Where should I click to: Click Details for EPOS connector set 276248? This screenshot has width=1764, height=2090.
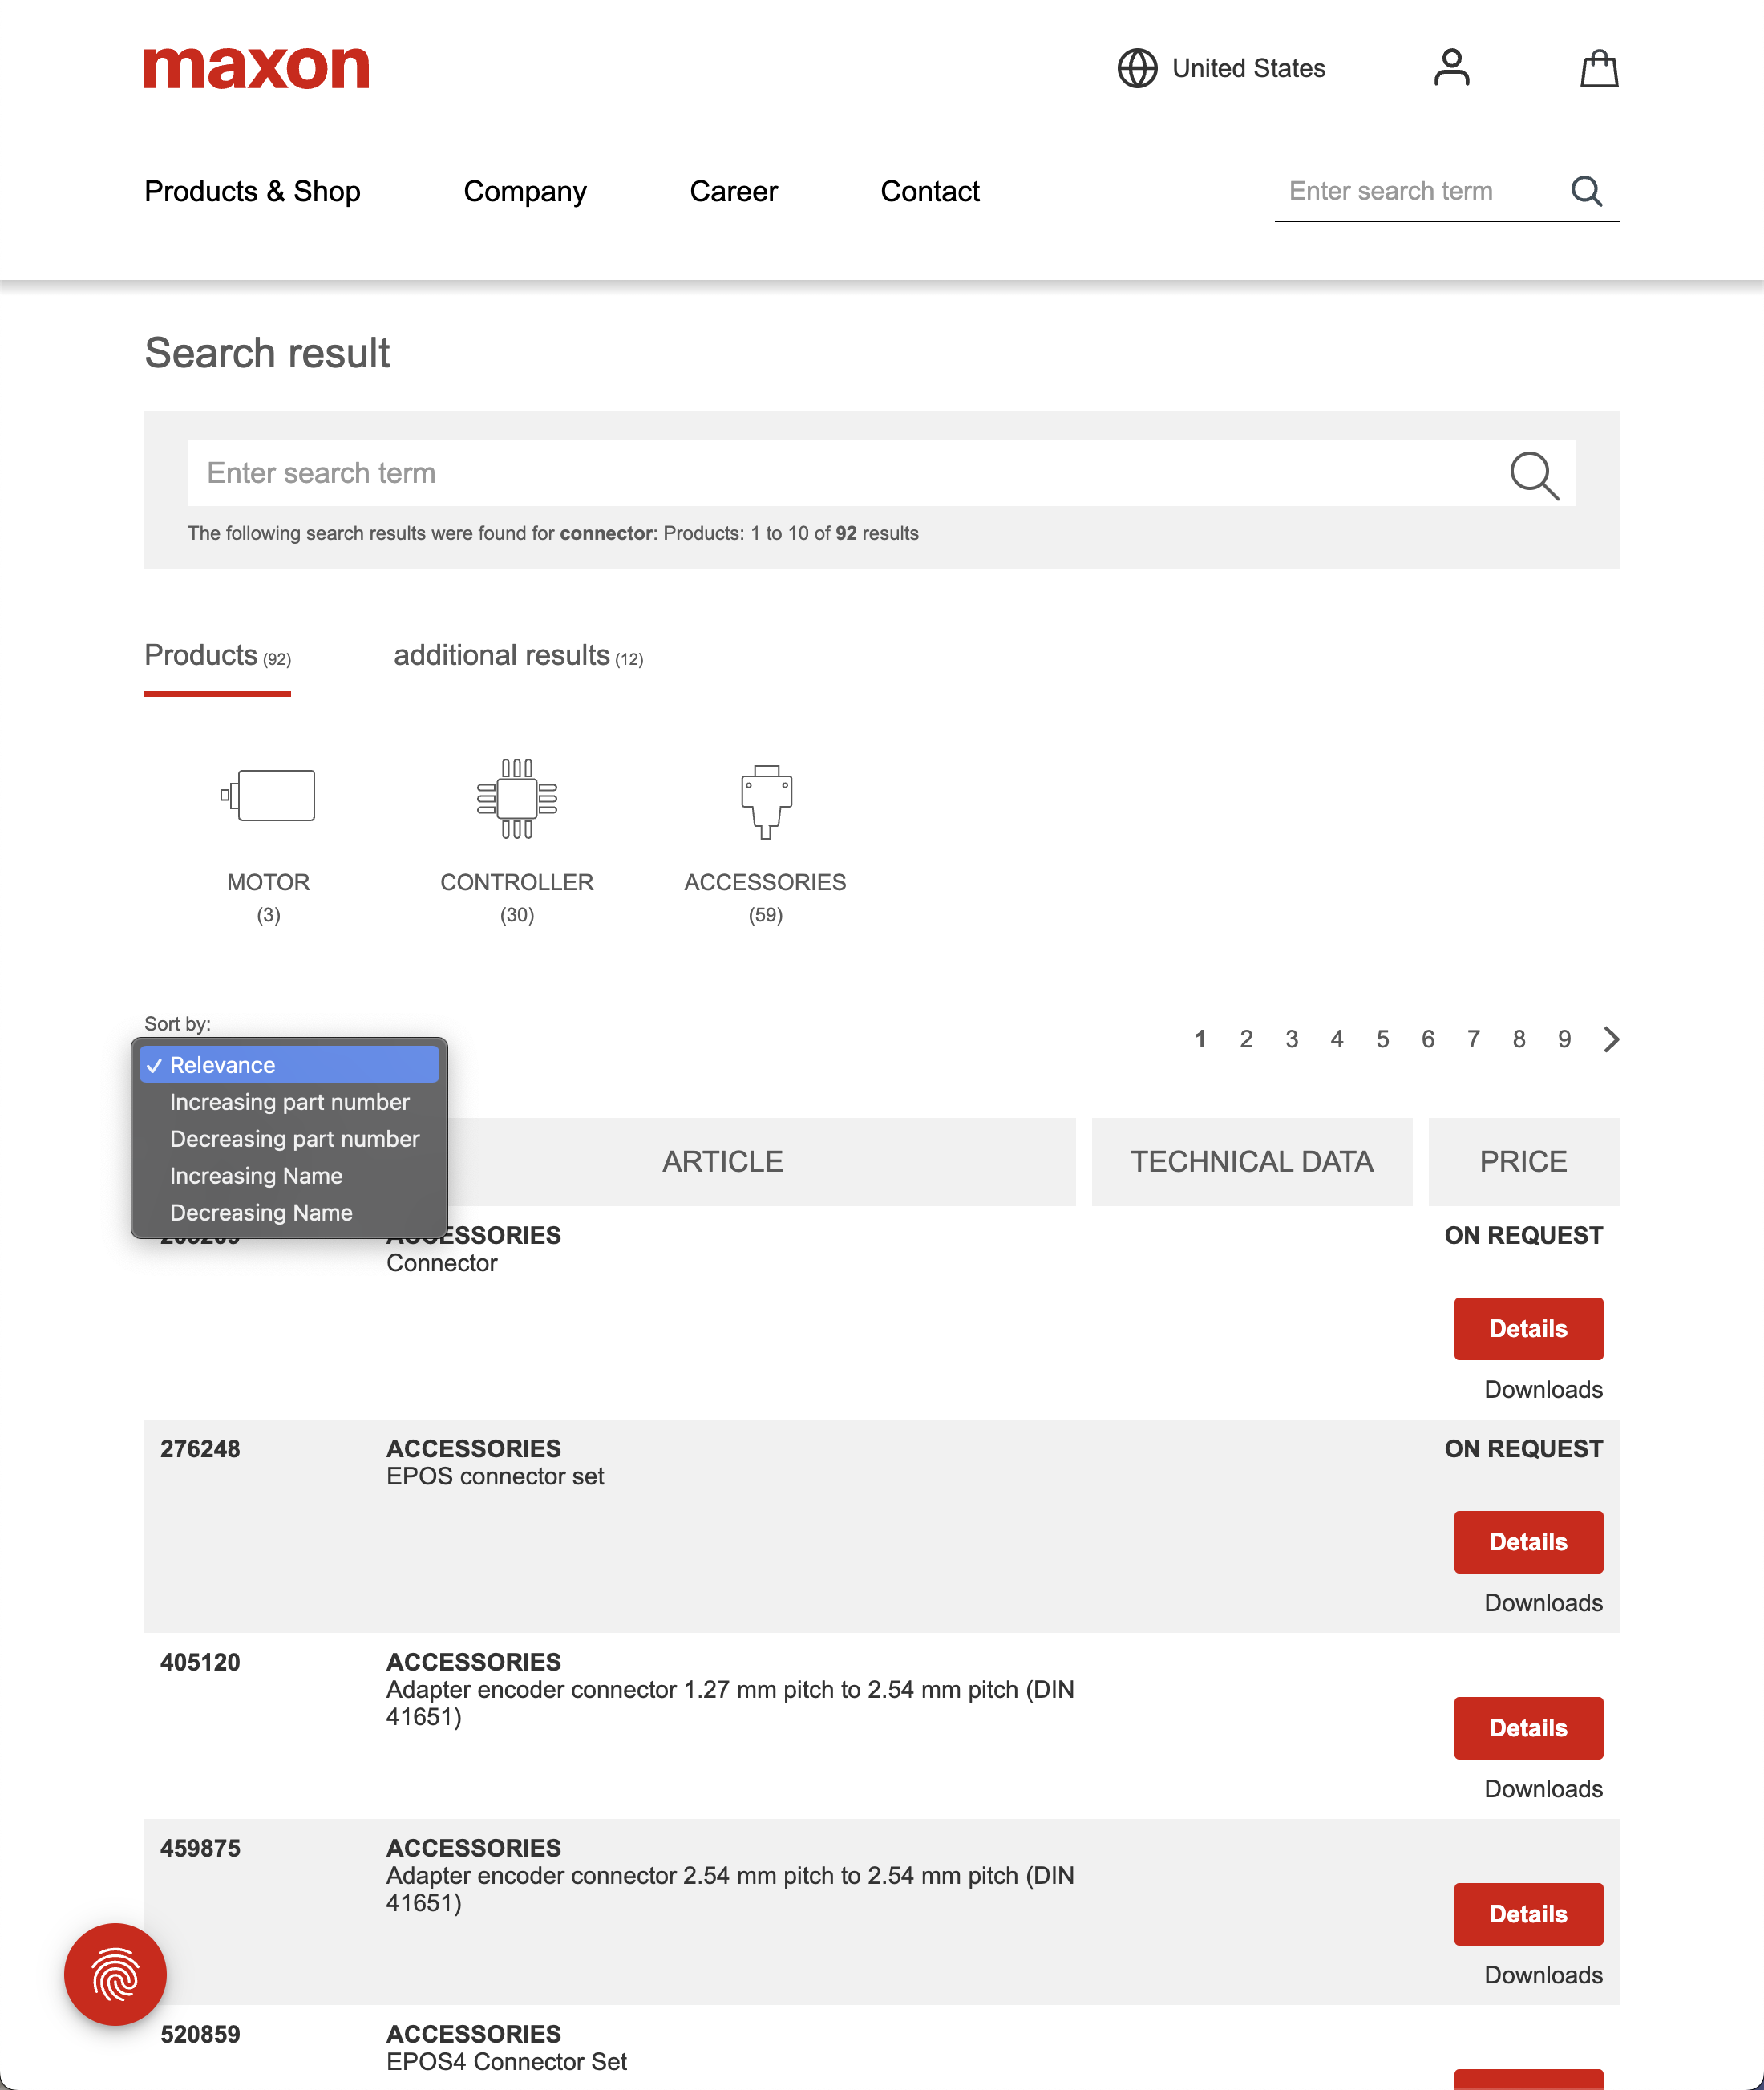[1528, 1541]
